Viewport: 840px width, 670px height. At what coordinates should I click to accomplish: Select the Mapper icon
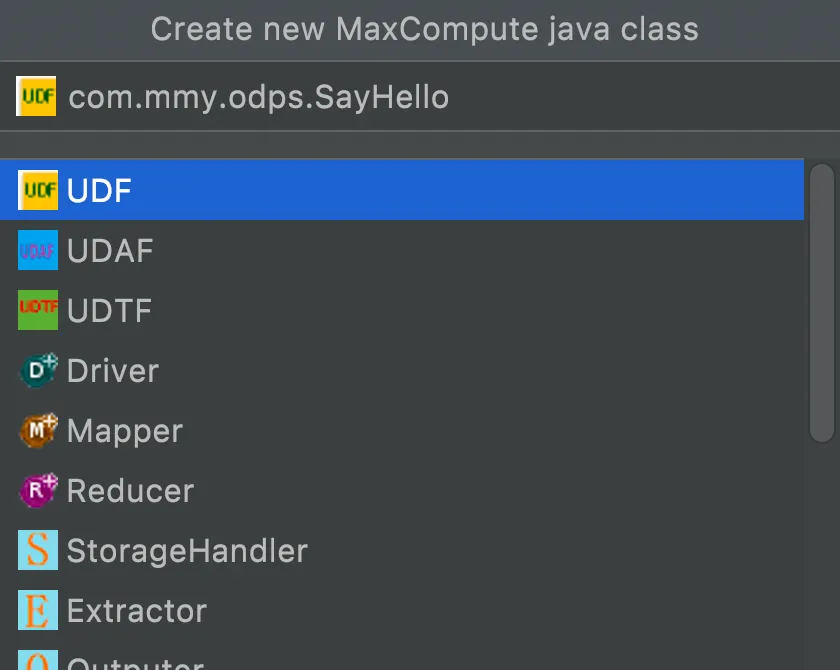pos(36,430)
